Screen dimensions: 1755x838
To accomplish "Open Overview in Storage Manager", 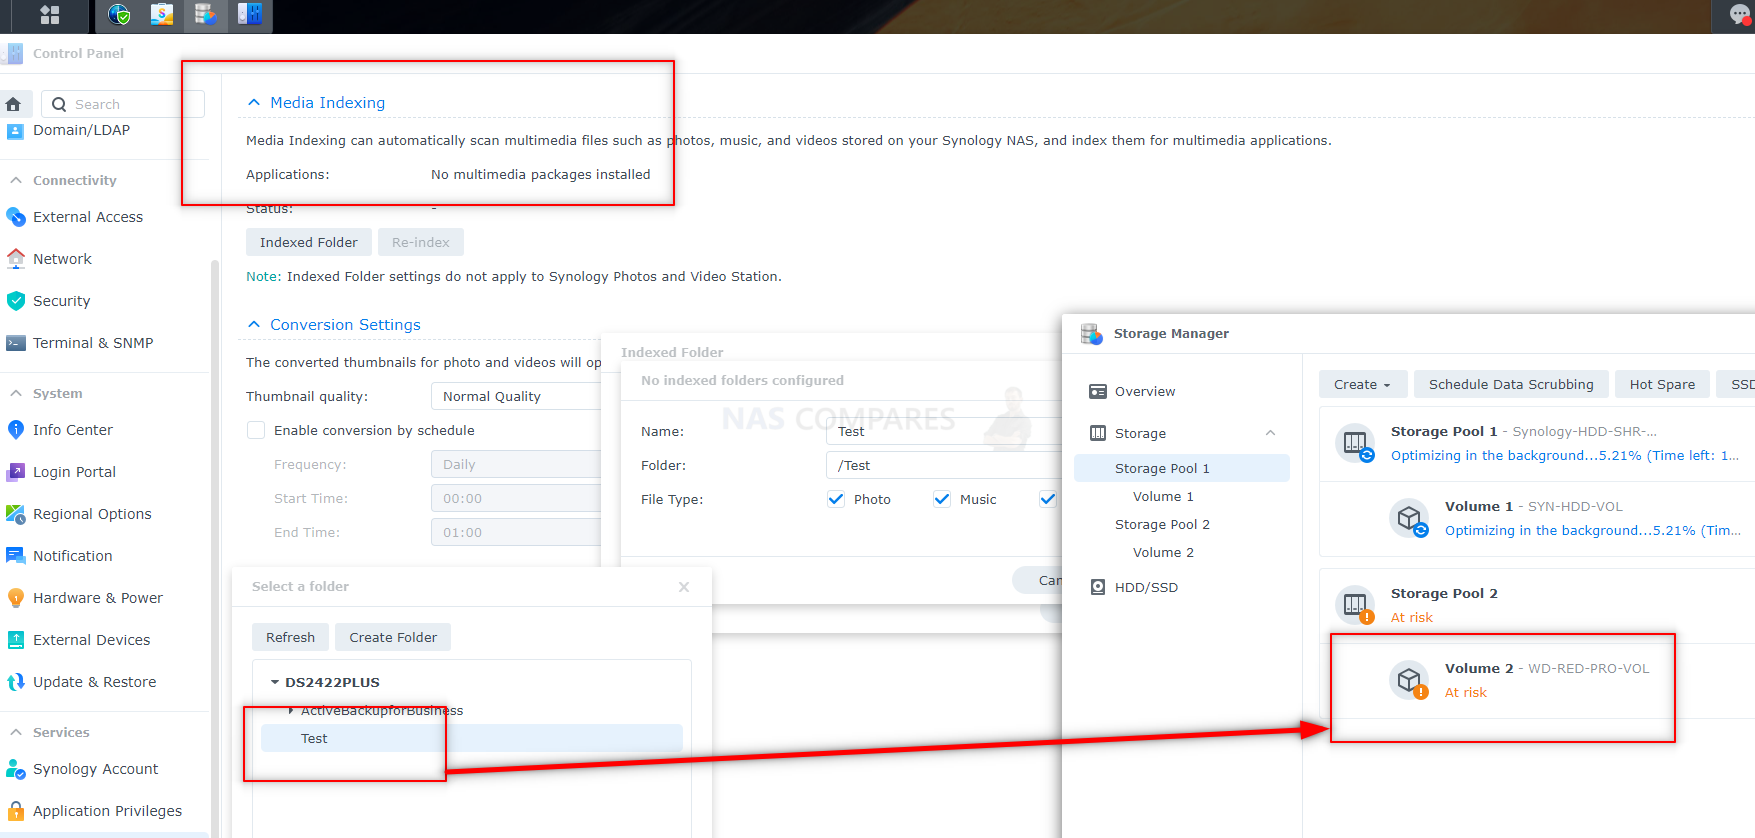I will click(1145, 391).
